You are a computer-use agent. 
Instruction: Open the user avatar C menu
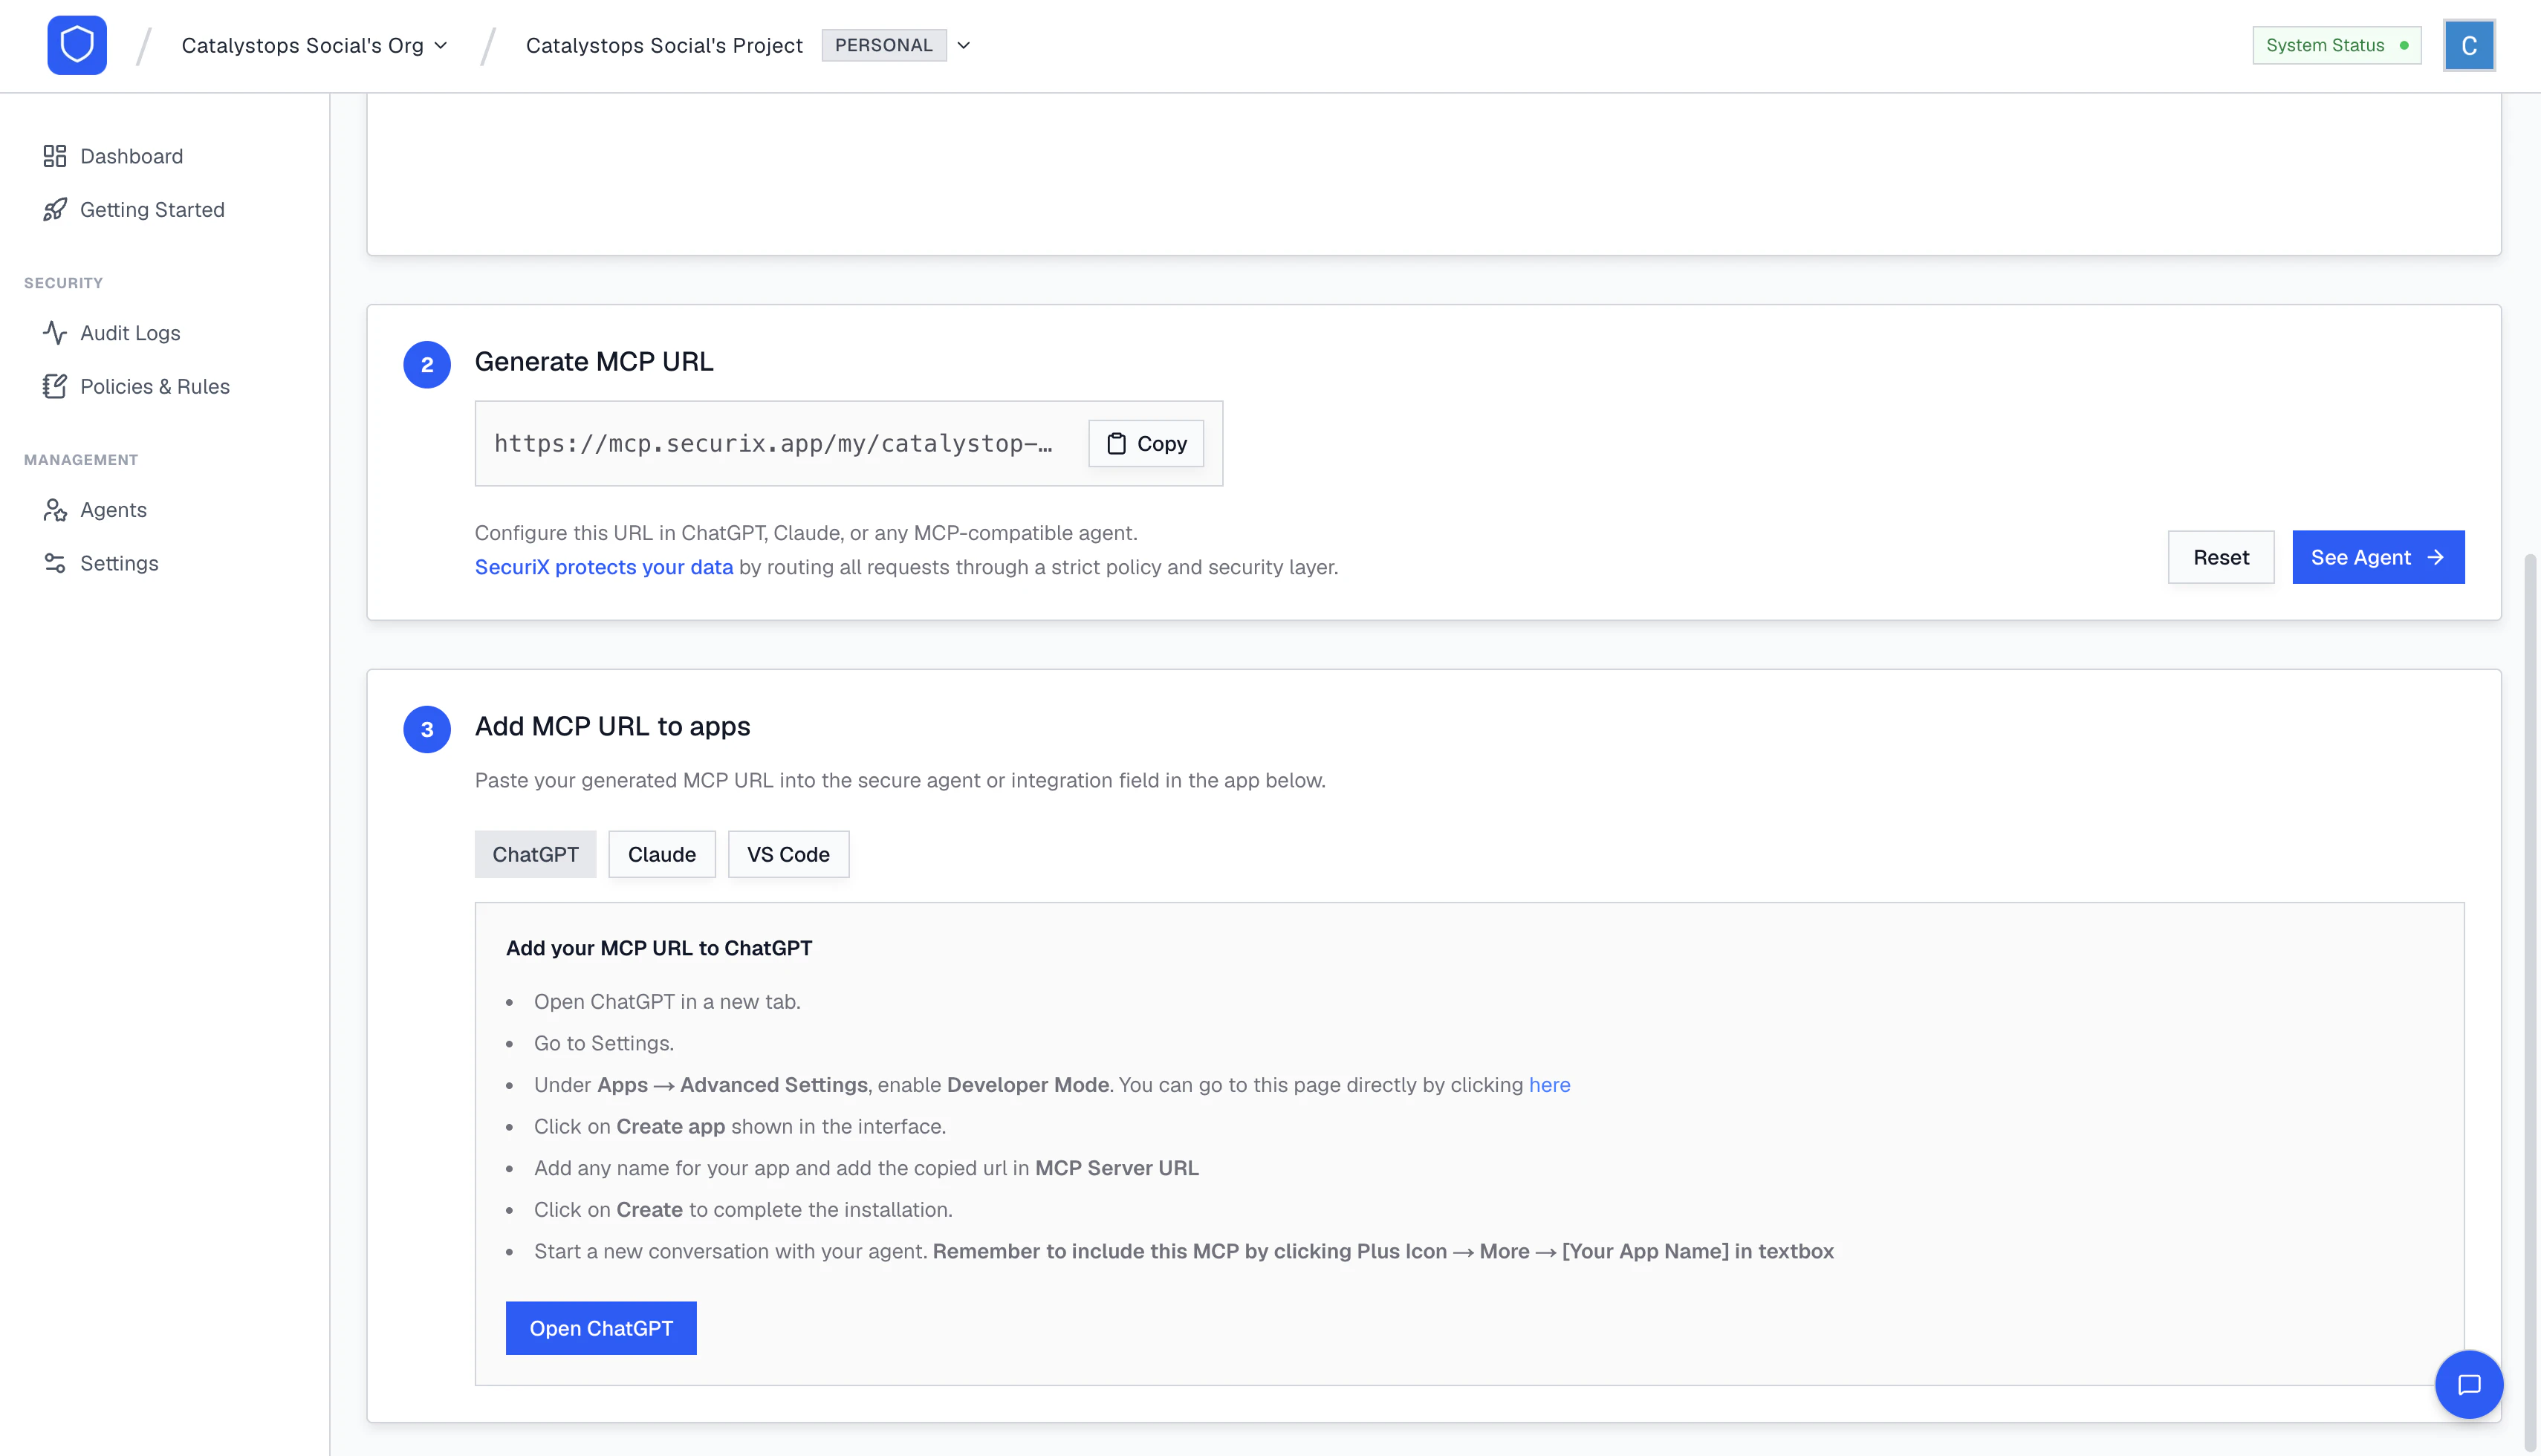2469,45
